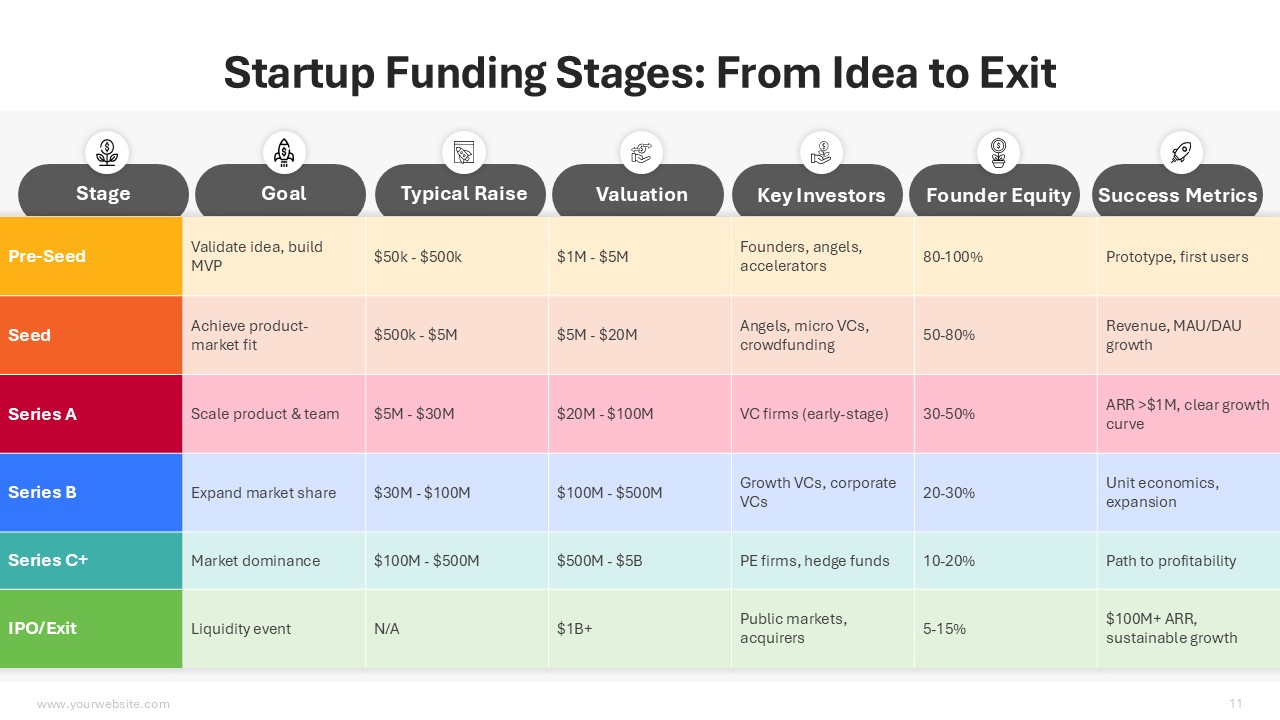The image size is (1280, 720).
Task: Click the Key Investors header pill
Action: 820,195
